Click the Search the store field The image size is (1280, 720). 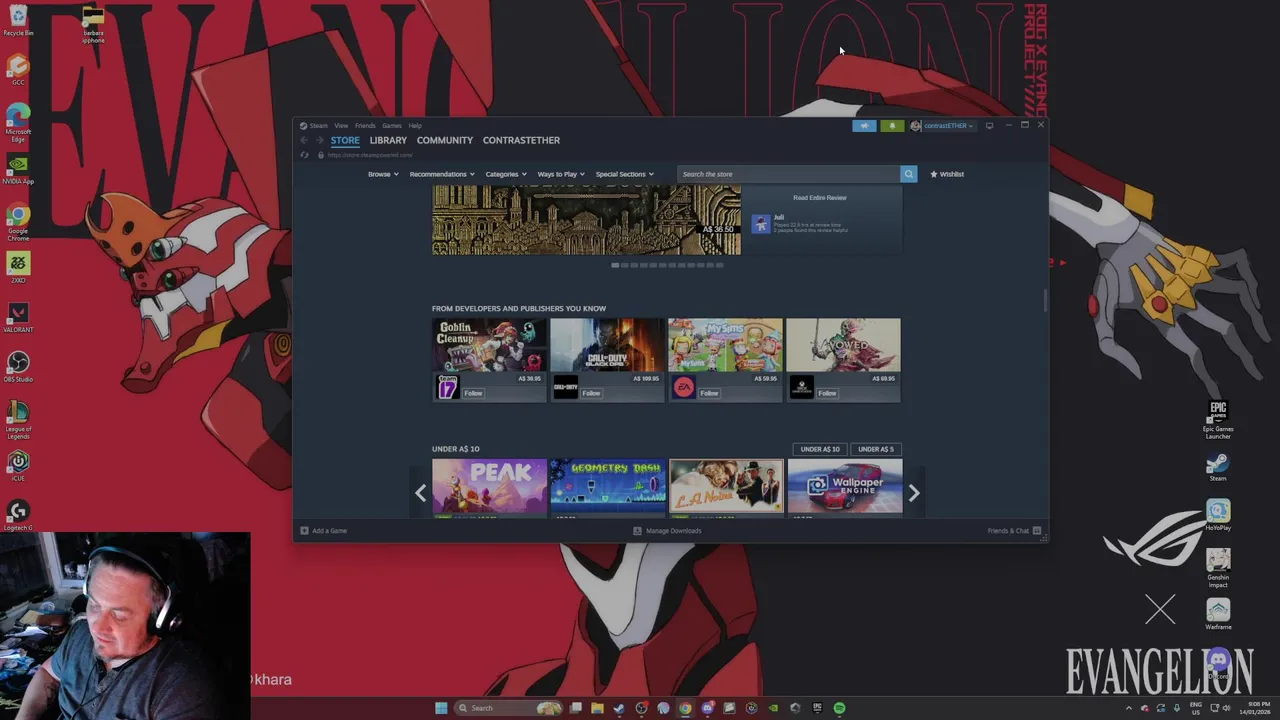tap(788, 174)
